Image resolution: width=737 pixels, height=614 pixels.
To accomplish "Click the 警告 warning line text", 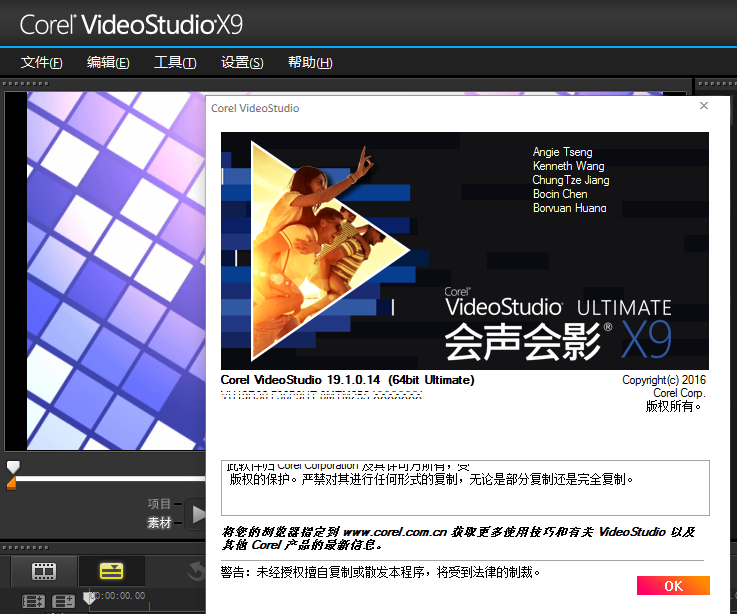I will click(x=380, y=572).
